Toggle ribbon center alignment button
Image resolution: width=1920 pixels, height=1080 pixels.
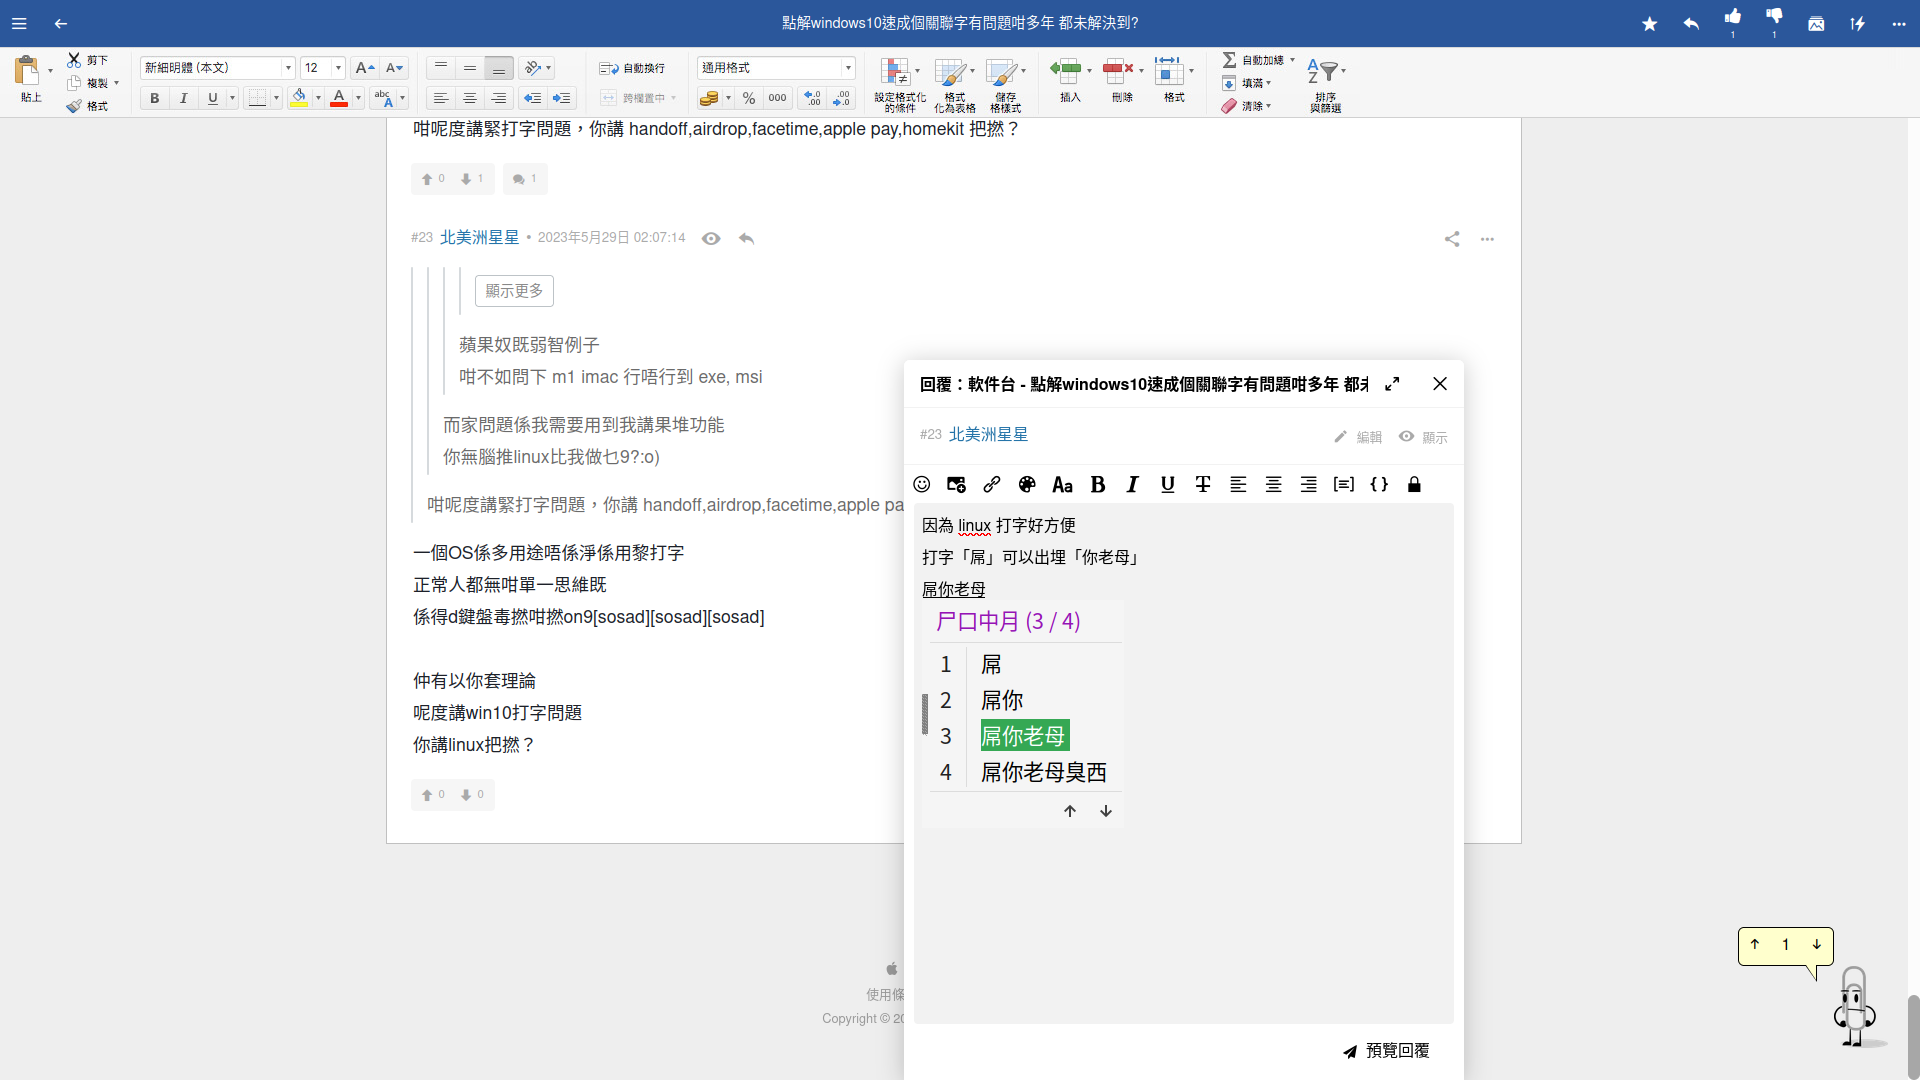[469, 98]
